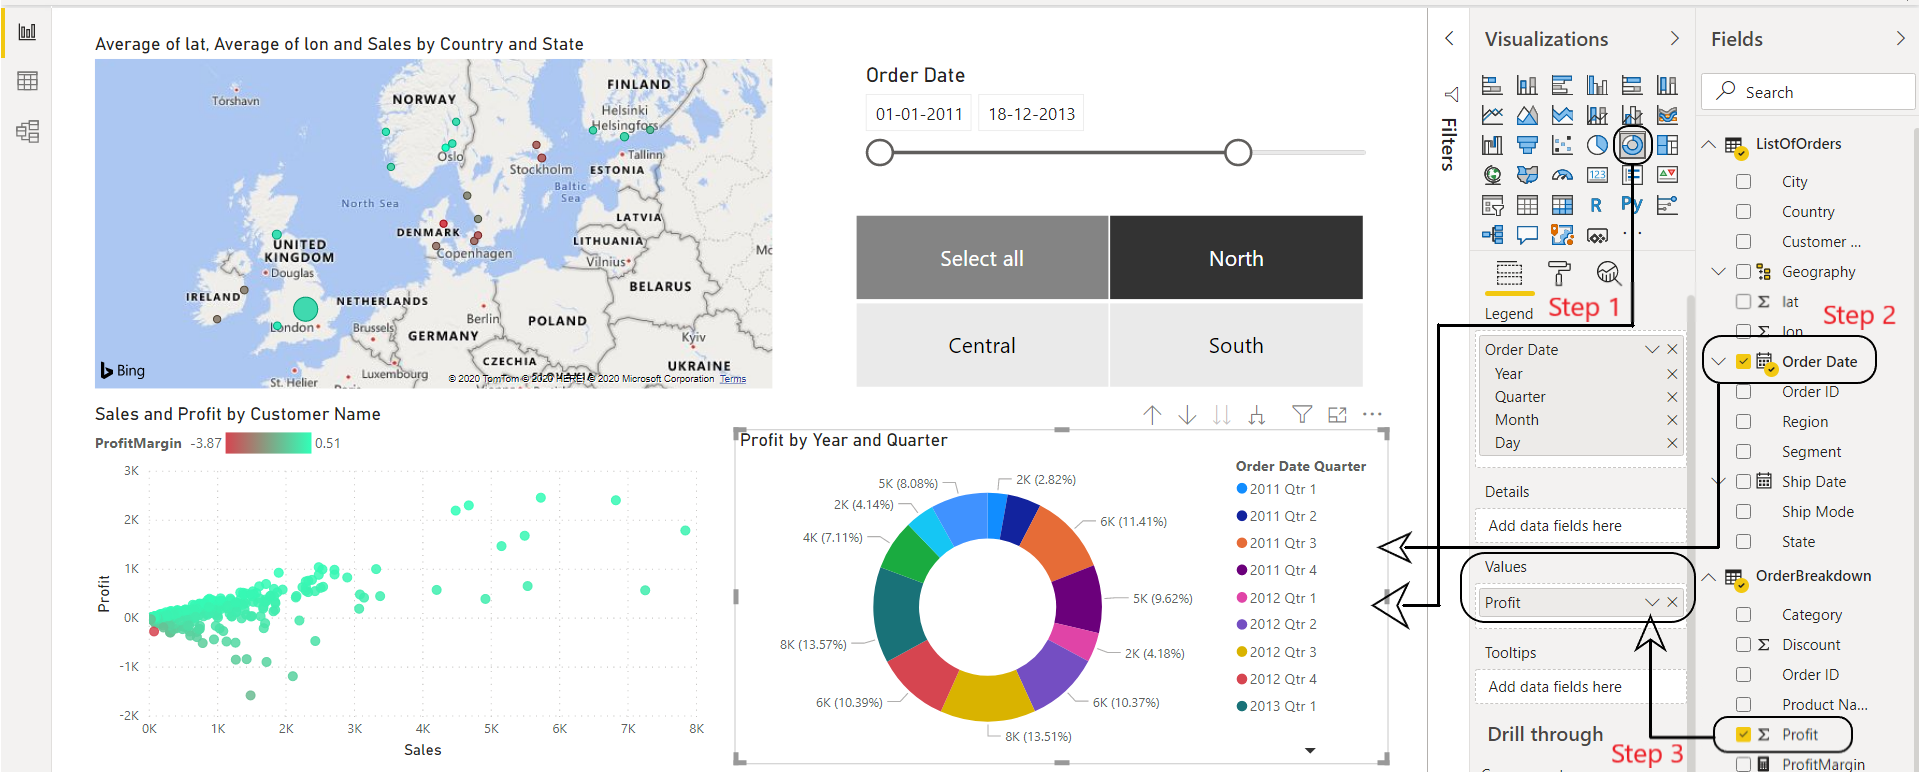Open the Profit value field dropdown

point(1652,602)
